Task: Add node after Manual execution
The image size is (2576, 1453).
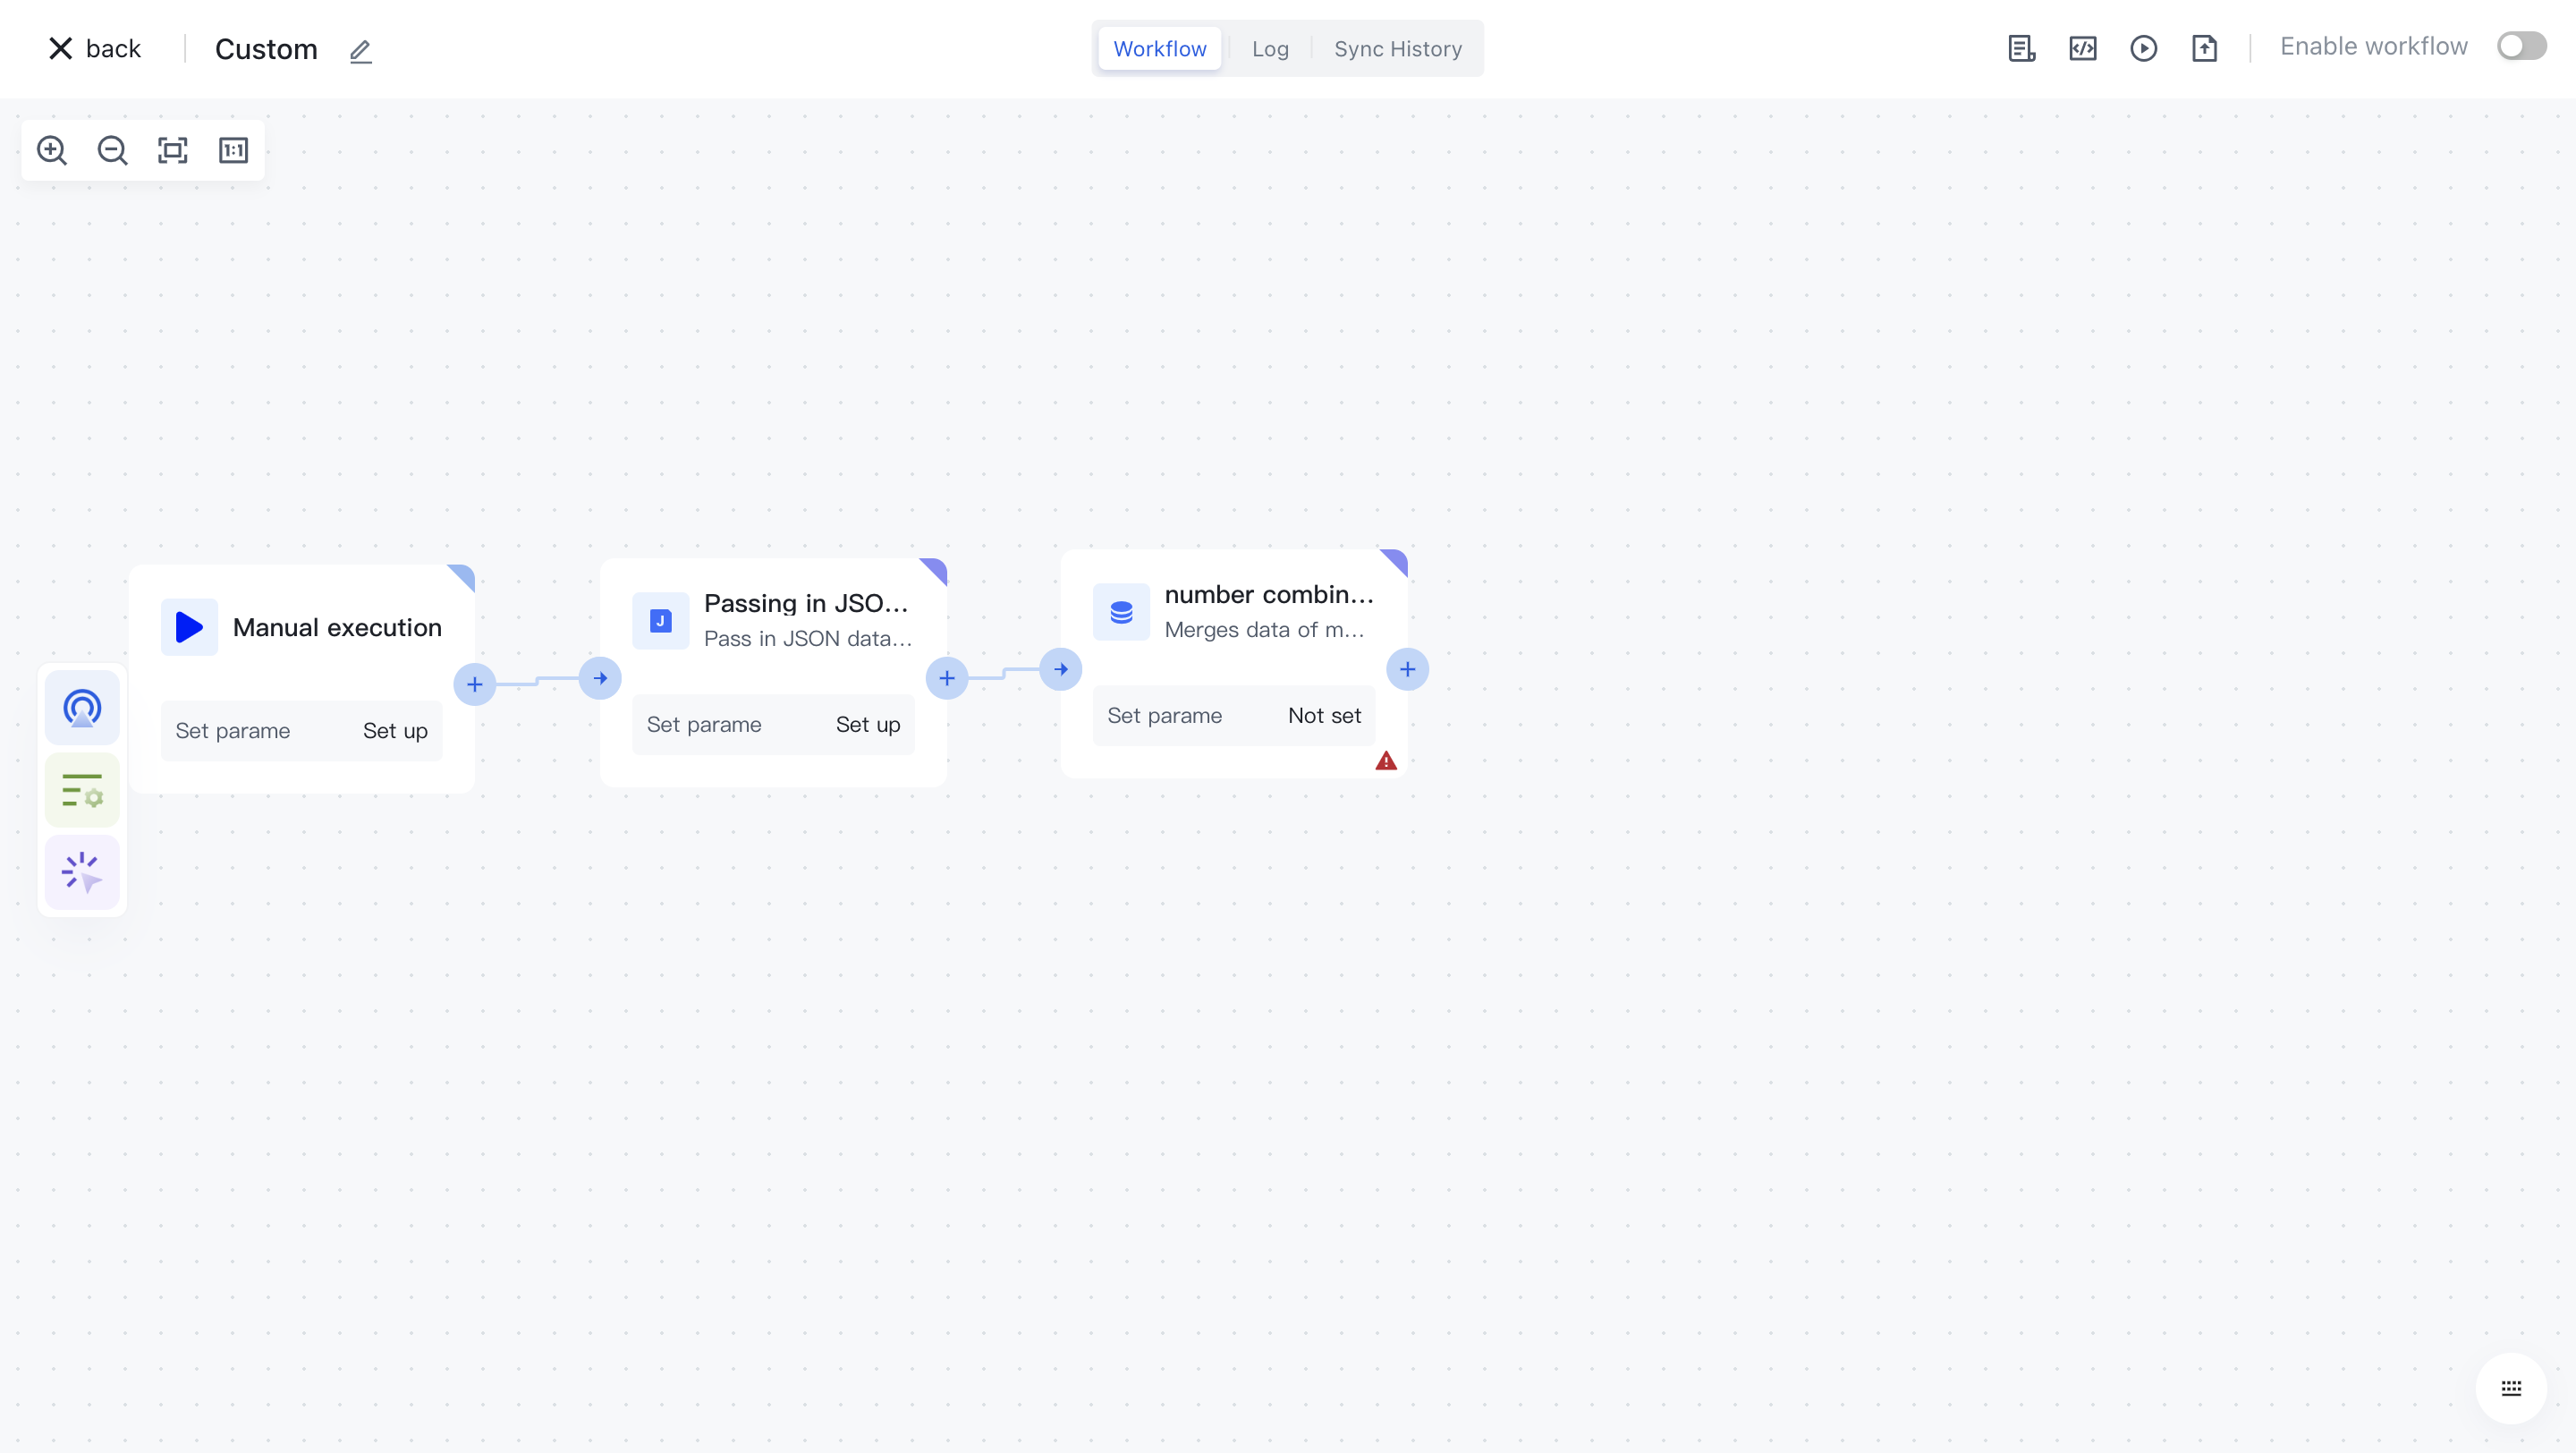Action: [x=475, y=684]
